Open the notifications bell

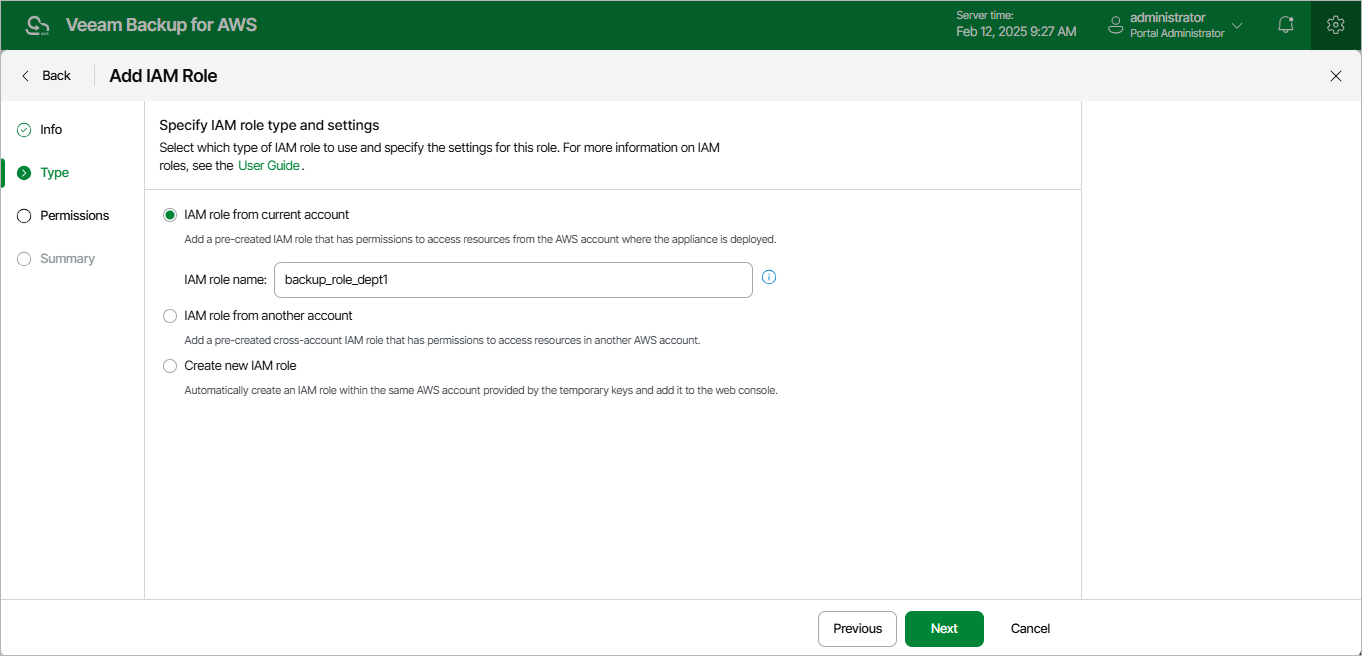pos(1286,25)
